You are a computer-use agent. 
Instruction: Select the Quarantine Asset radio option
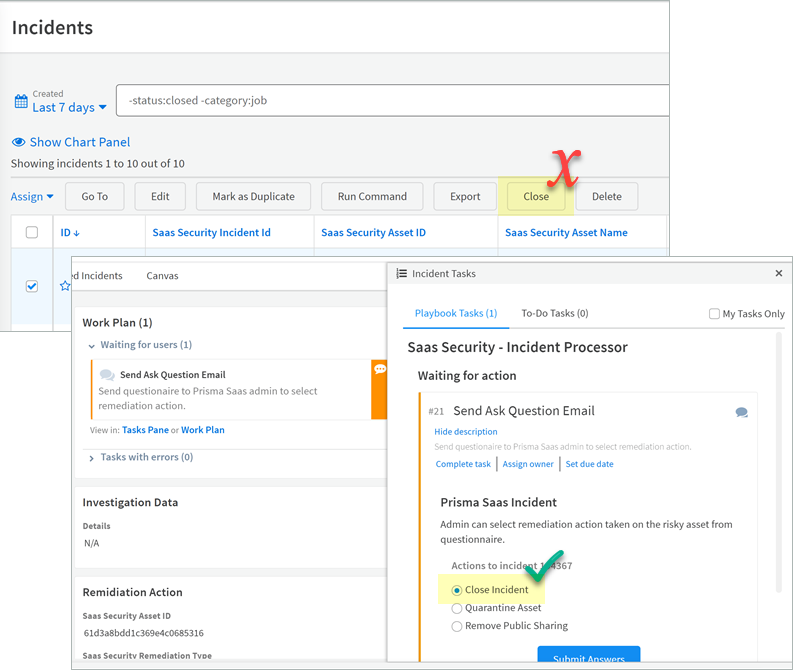pos(457,608)
